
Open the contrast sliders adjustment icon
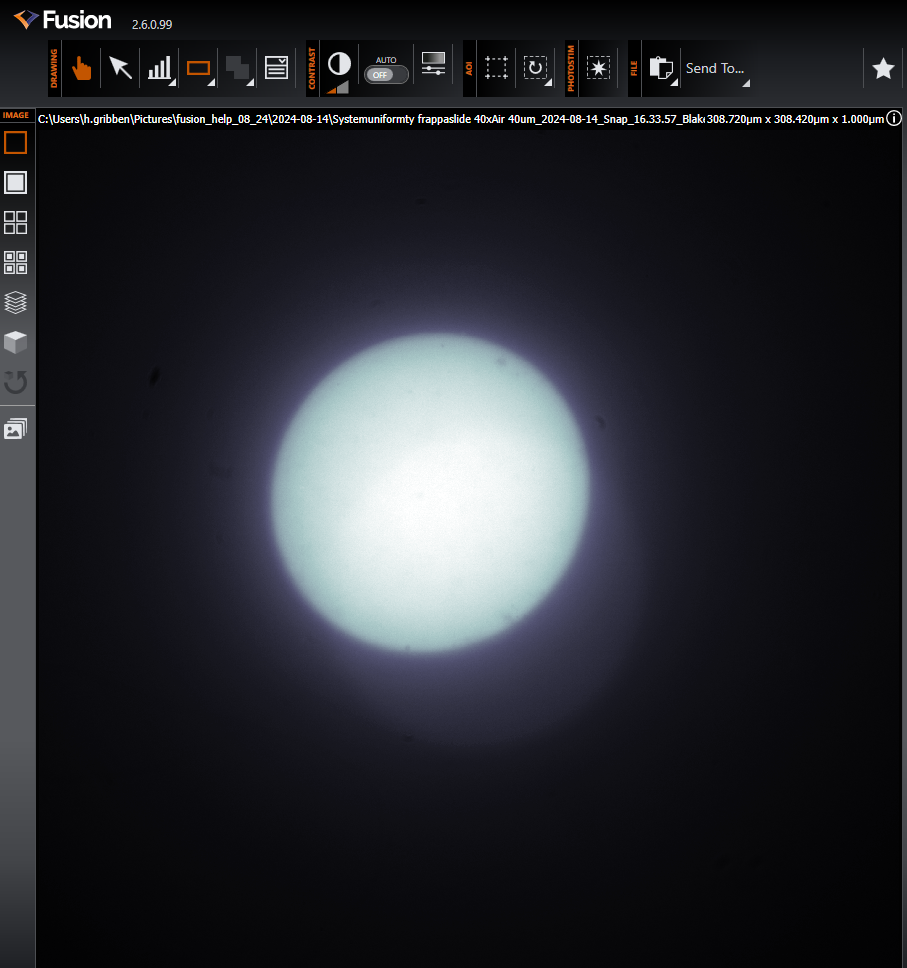click(x=433, y=64)
